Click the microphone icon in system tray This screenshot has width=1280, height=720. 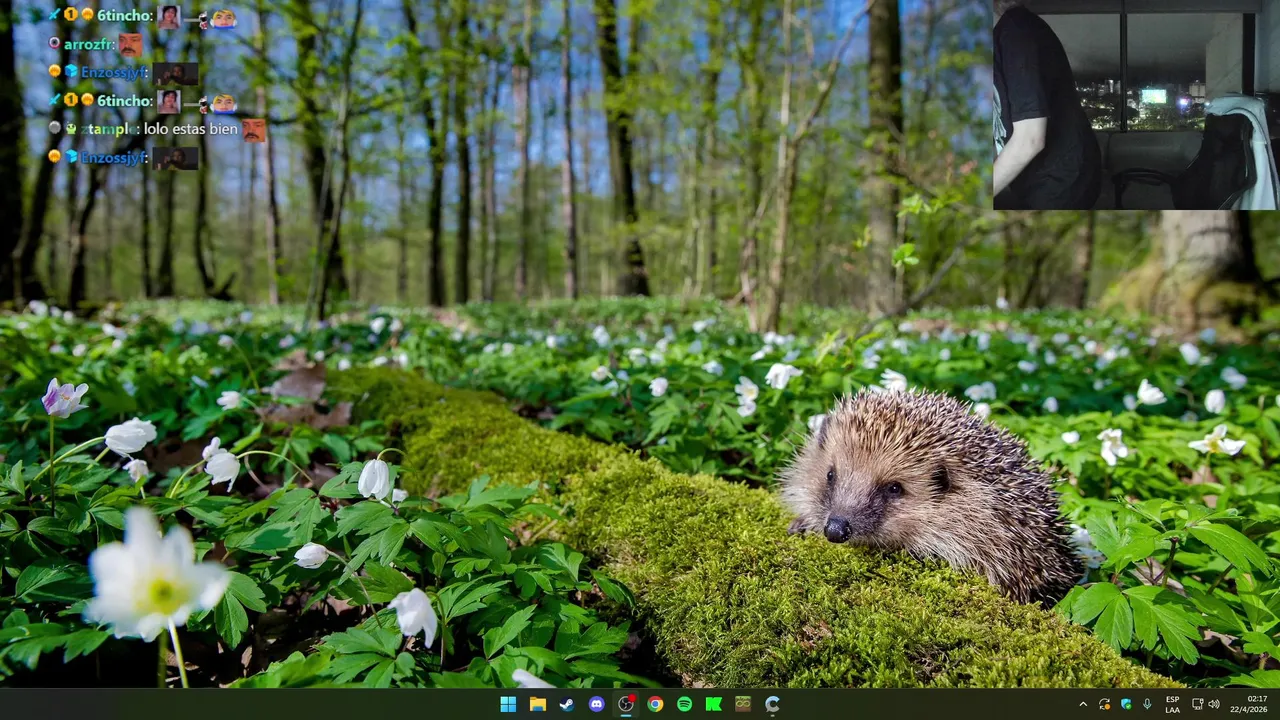[1147, 704]
